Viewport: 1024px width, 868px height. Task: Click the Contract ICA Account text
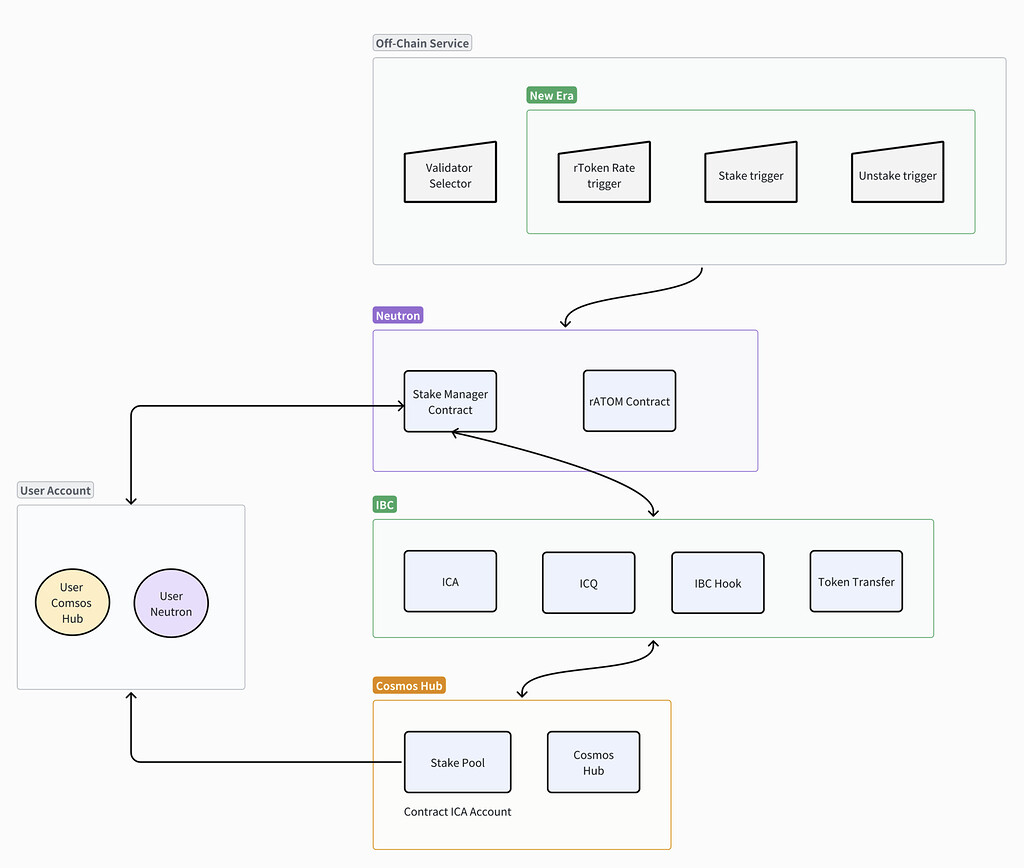tap(457, 812)
